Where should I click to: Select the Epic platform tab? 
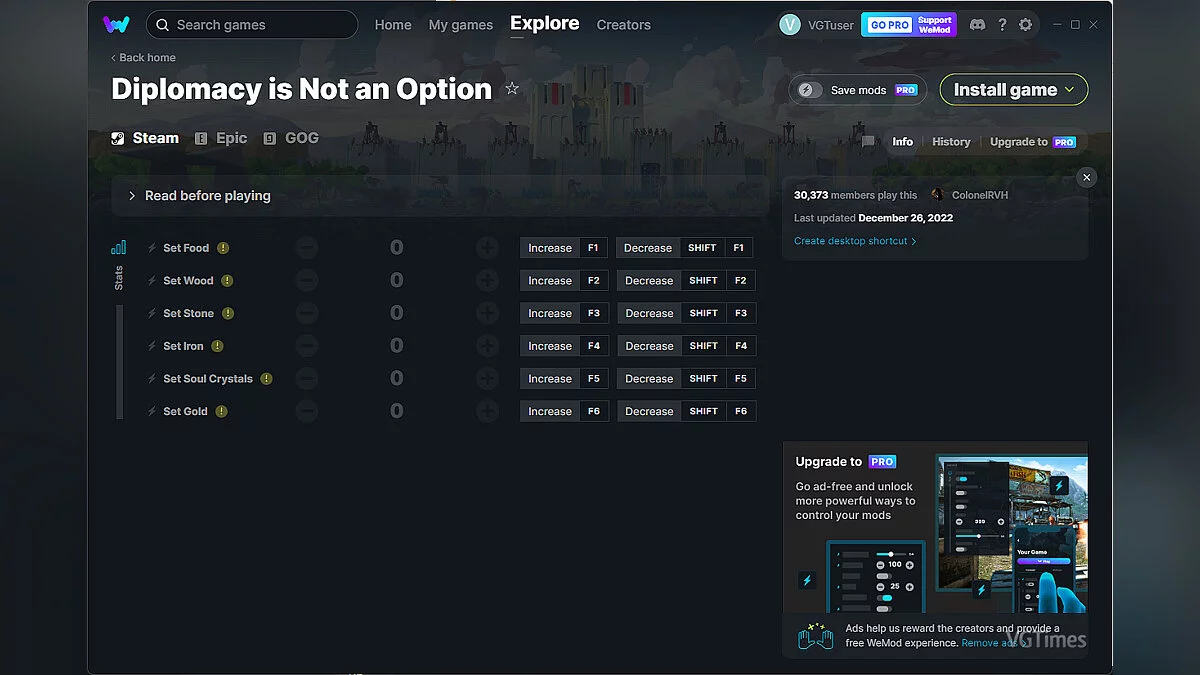221,139
